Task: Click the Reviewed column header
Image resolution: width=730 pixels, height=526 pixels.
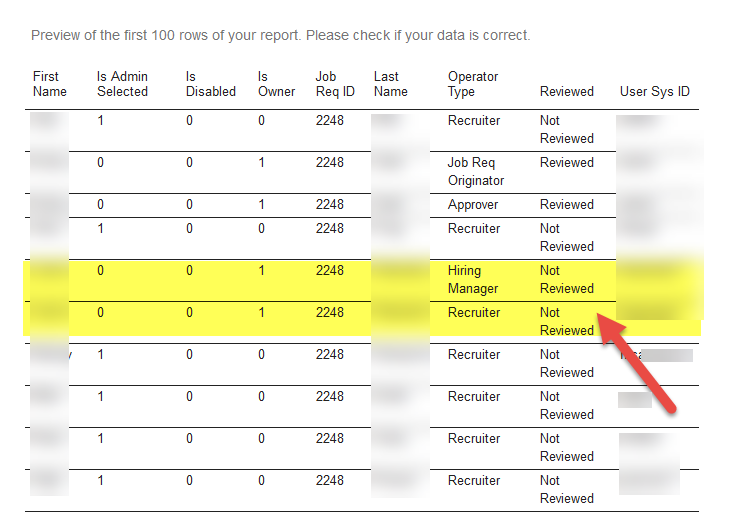Action: [567, 91]
